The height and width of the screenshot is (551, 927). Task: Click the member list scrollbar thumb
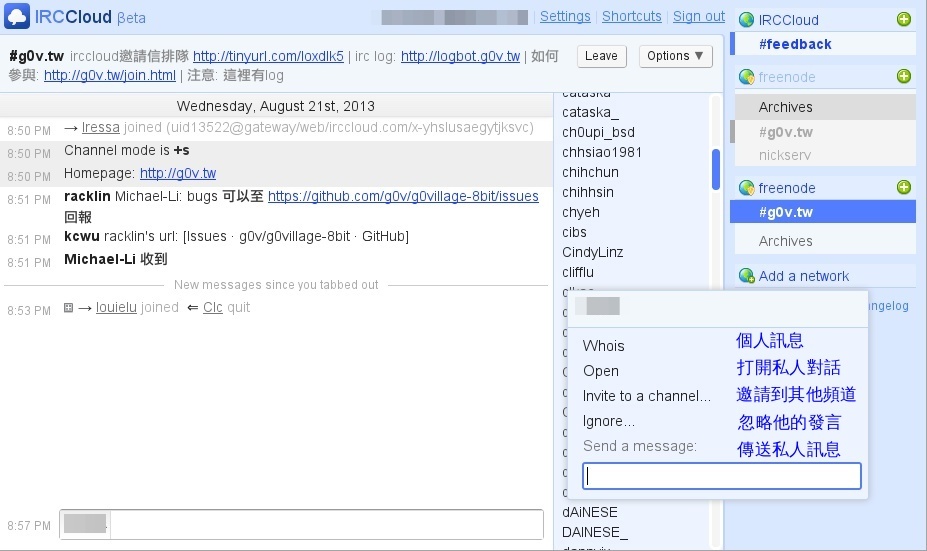(716, 170)
